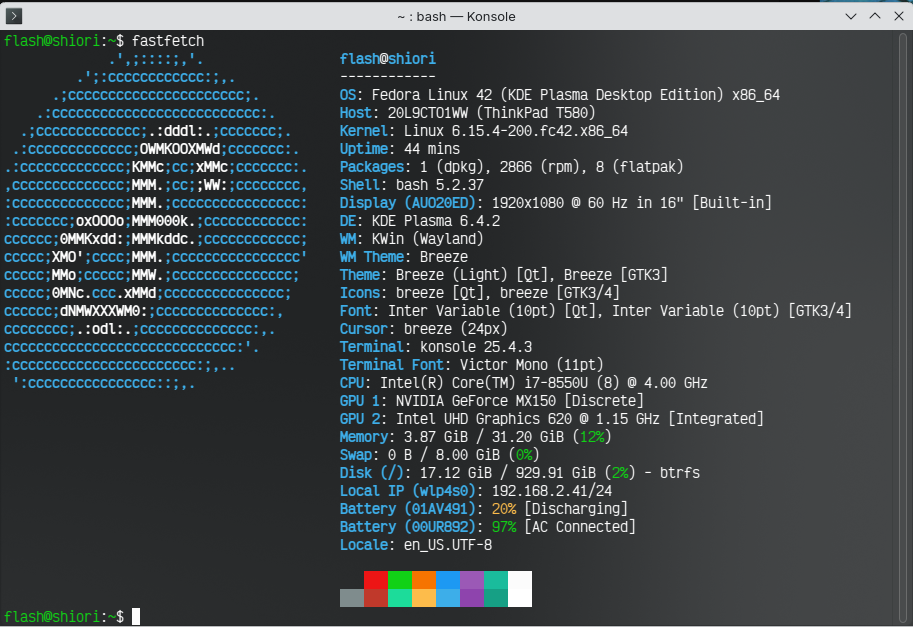Image resolution: width=913 pixels, height=627 pixels.
Task: Click the cursor block at the bottom prompt
Action: pos(136,616)
